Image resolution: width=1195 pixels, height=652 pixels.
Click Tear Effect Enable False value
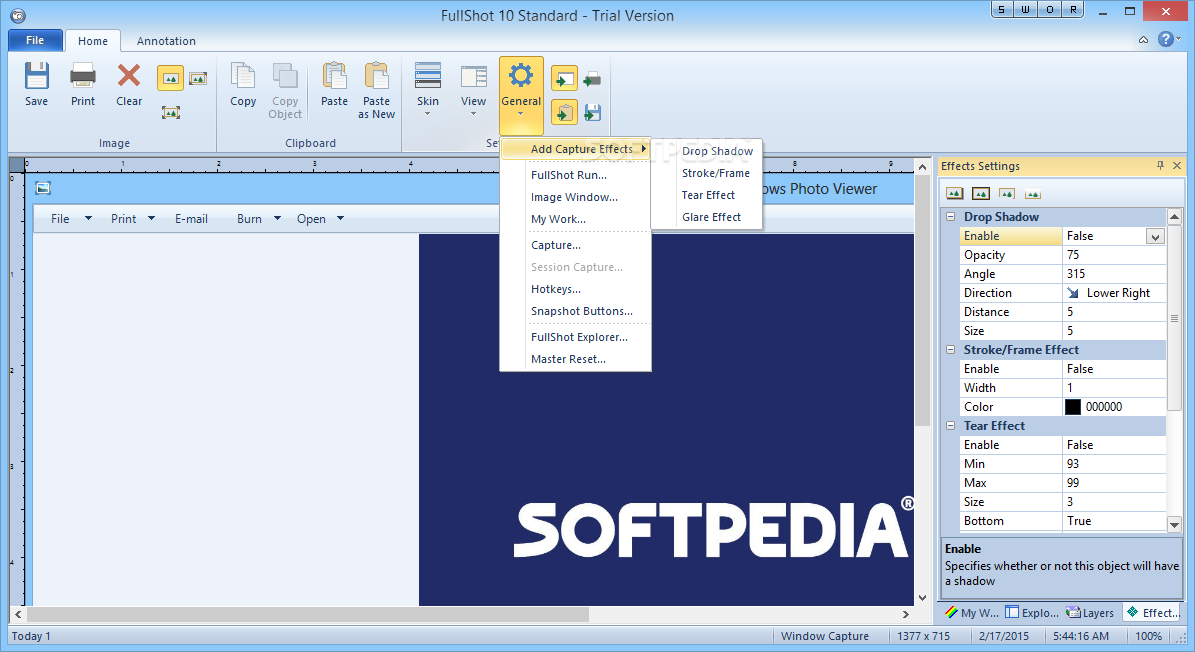(x=1114, y=445)
